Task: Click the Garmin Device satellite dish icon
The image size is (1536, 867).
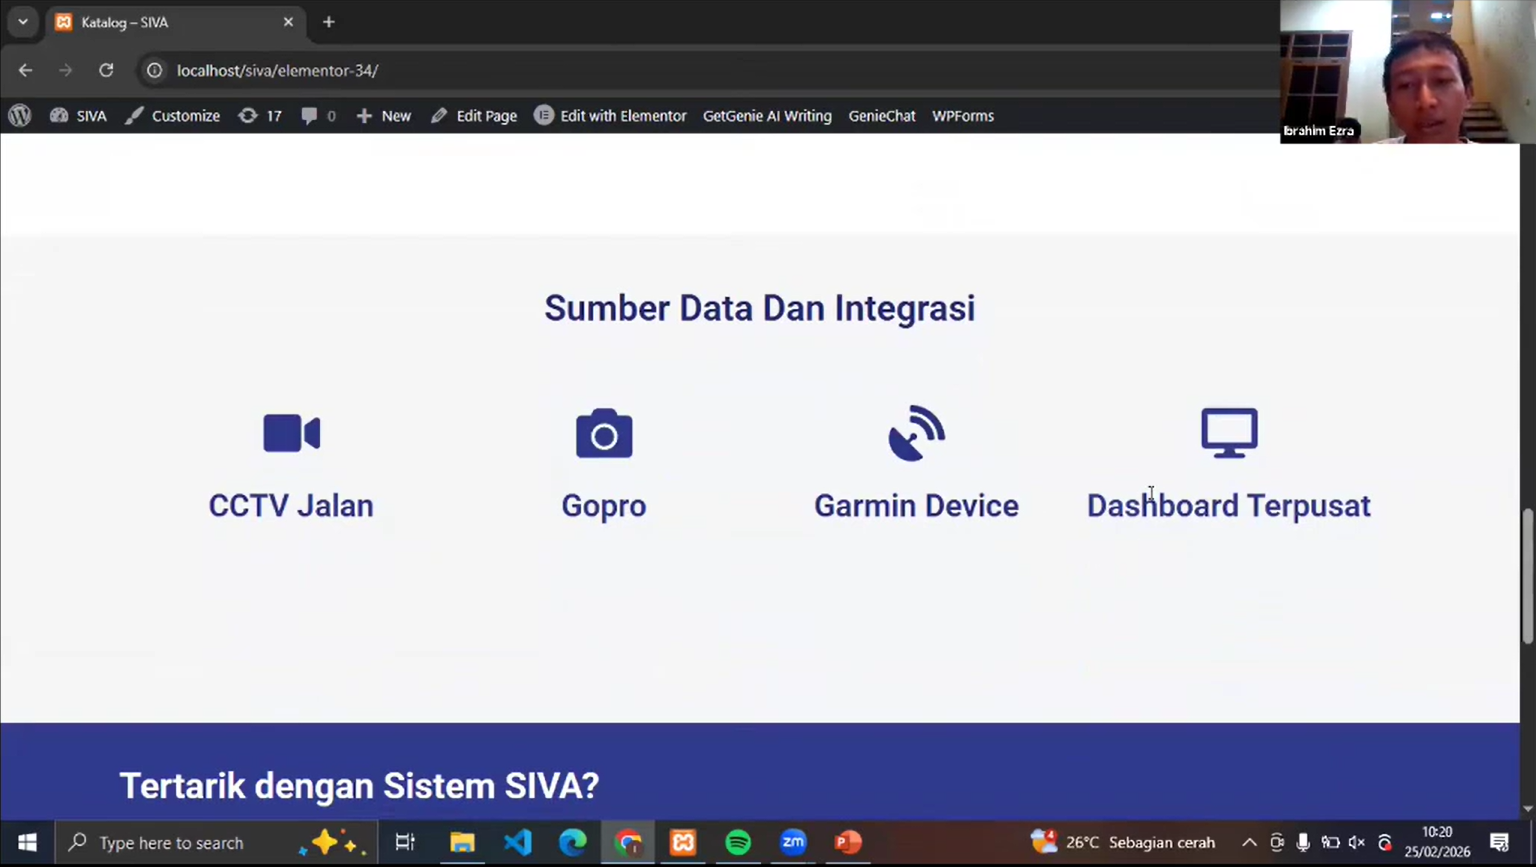Action: point(916,433)
